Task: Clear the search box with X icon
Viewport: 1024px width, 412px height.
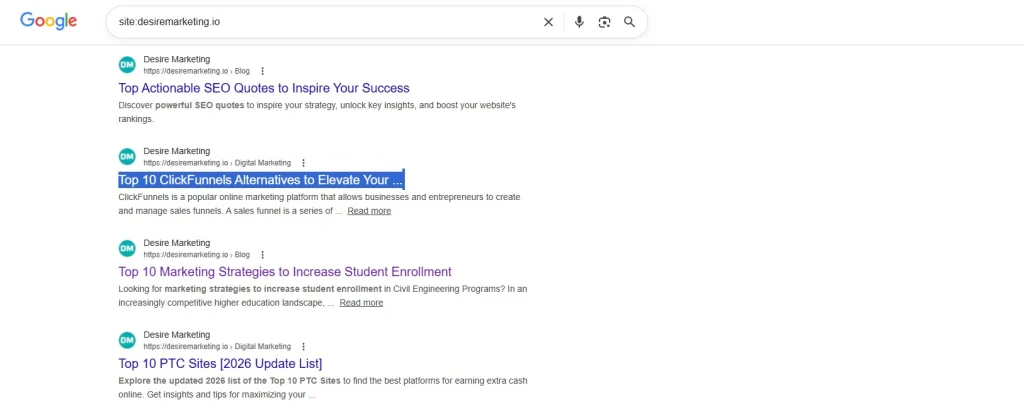Action: tap(549, 22)
